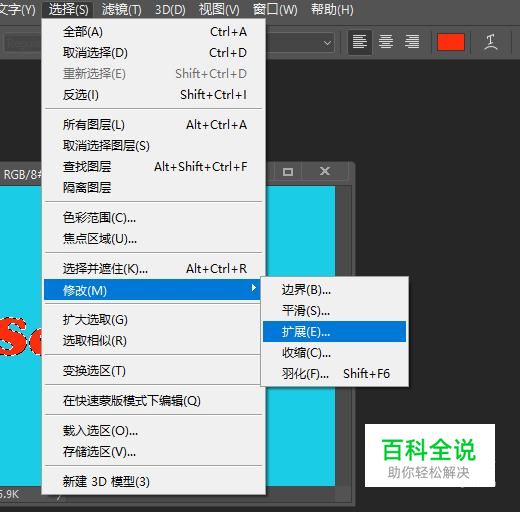Image resolution: width=520 pixels, height=512 pixels.
Task: Choose 收缩(C)... in submenu
Action: 334,353
